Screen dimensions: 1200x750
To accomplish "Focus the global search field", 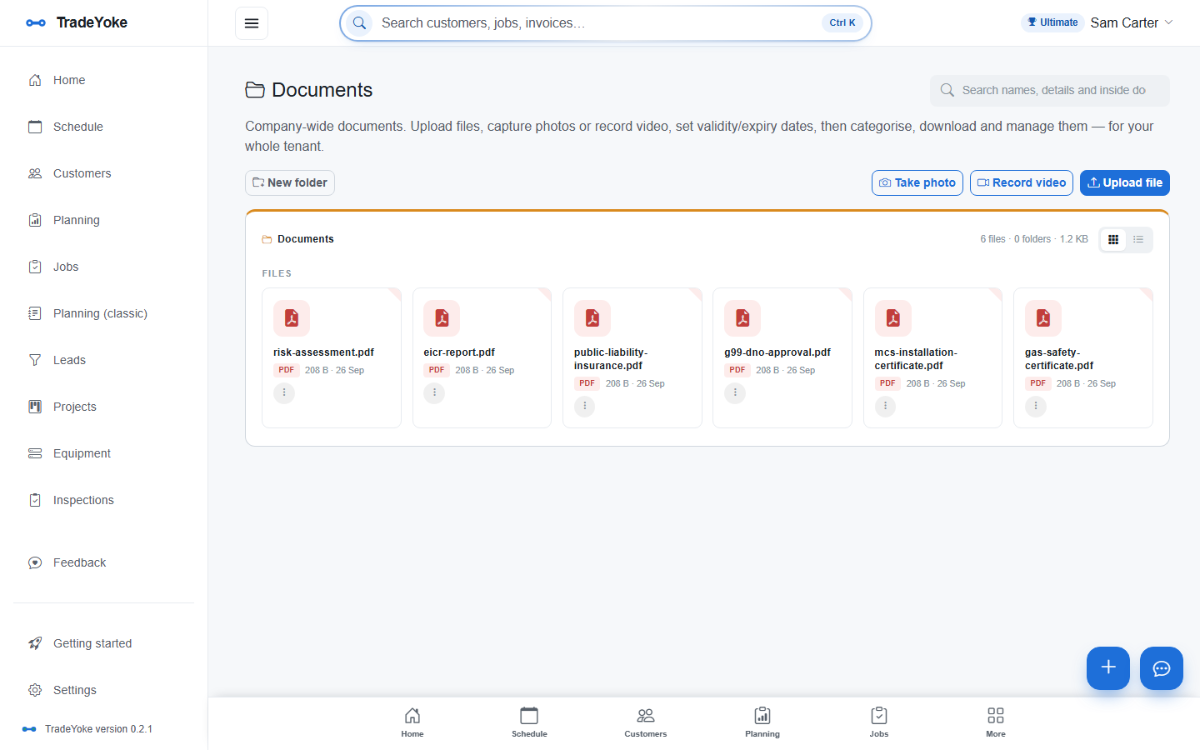I will click(606, 23).
